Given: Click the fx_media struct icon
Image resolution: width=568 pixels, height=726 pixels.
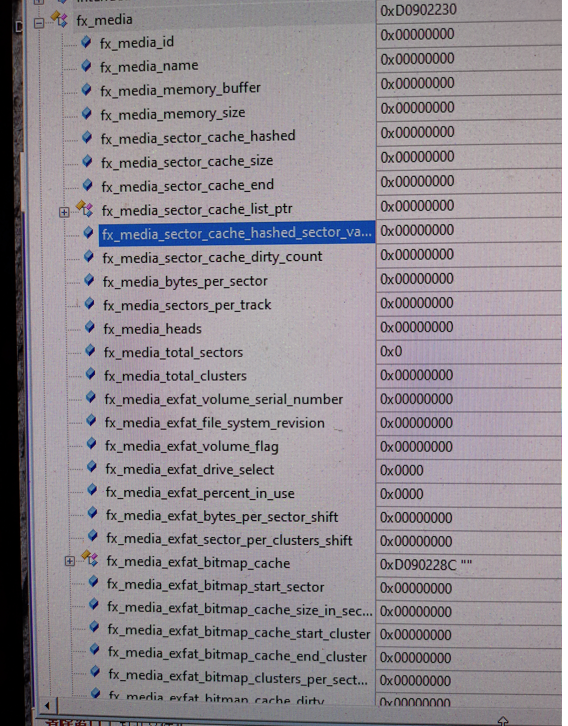Looking at the screenshot, I should 59,19.
